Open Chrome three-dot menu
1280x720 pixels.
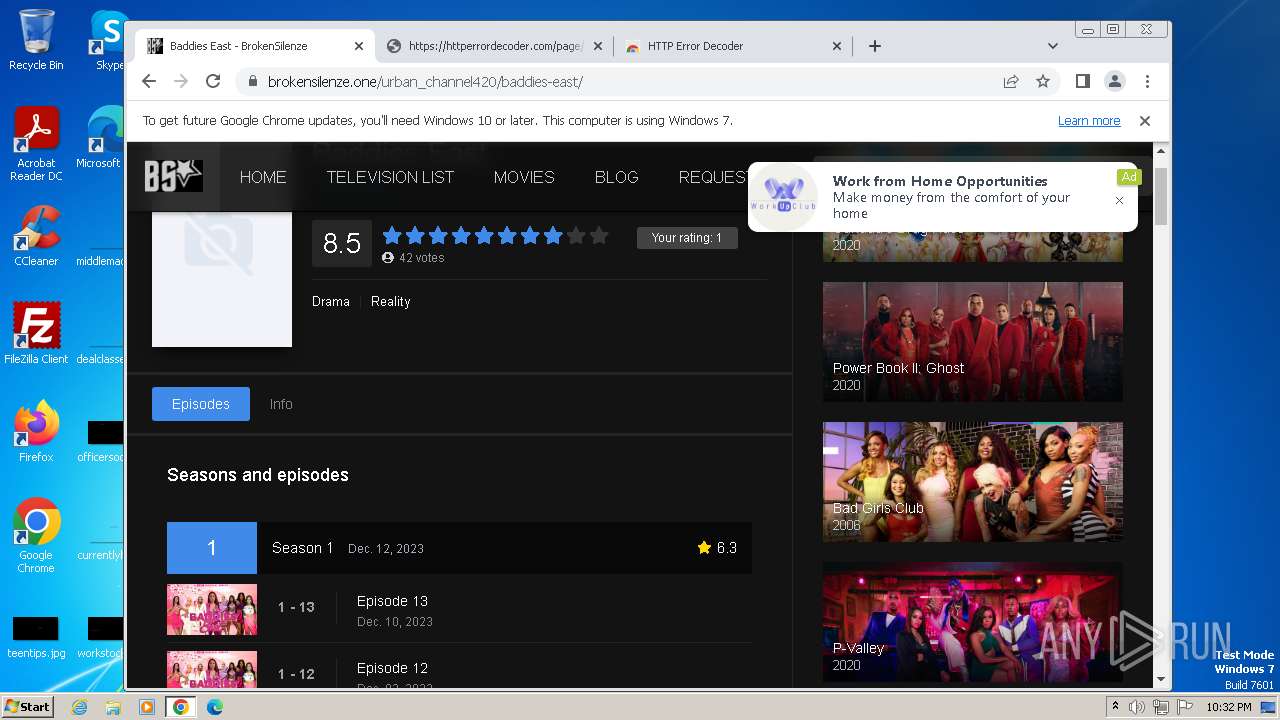[x=1147, y=81]
